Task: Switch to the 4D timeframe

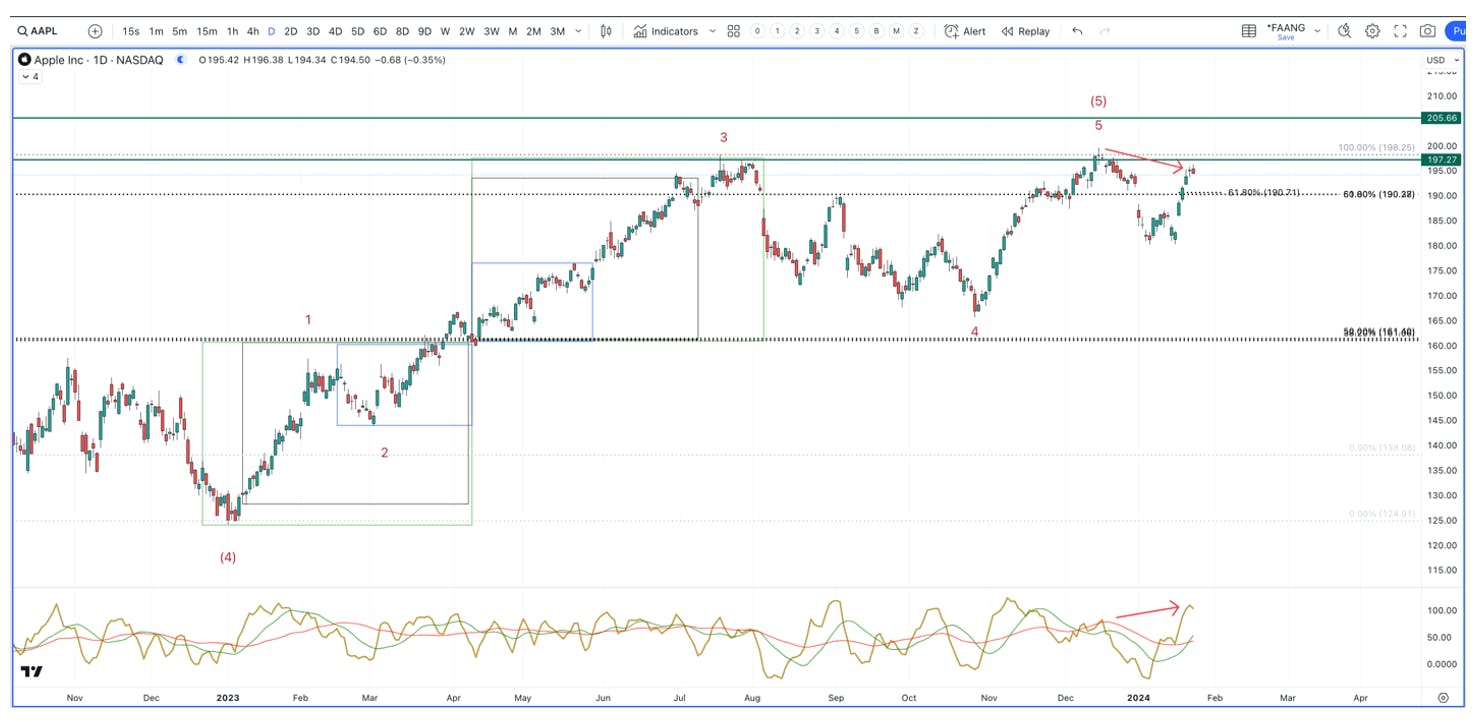Action: click(335, 31)
